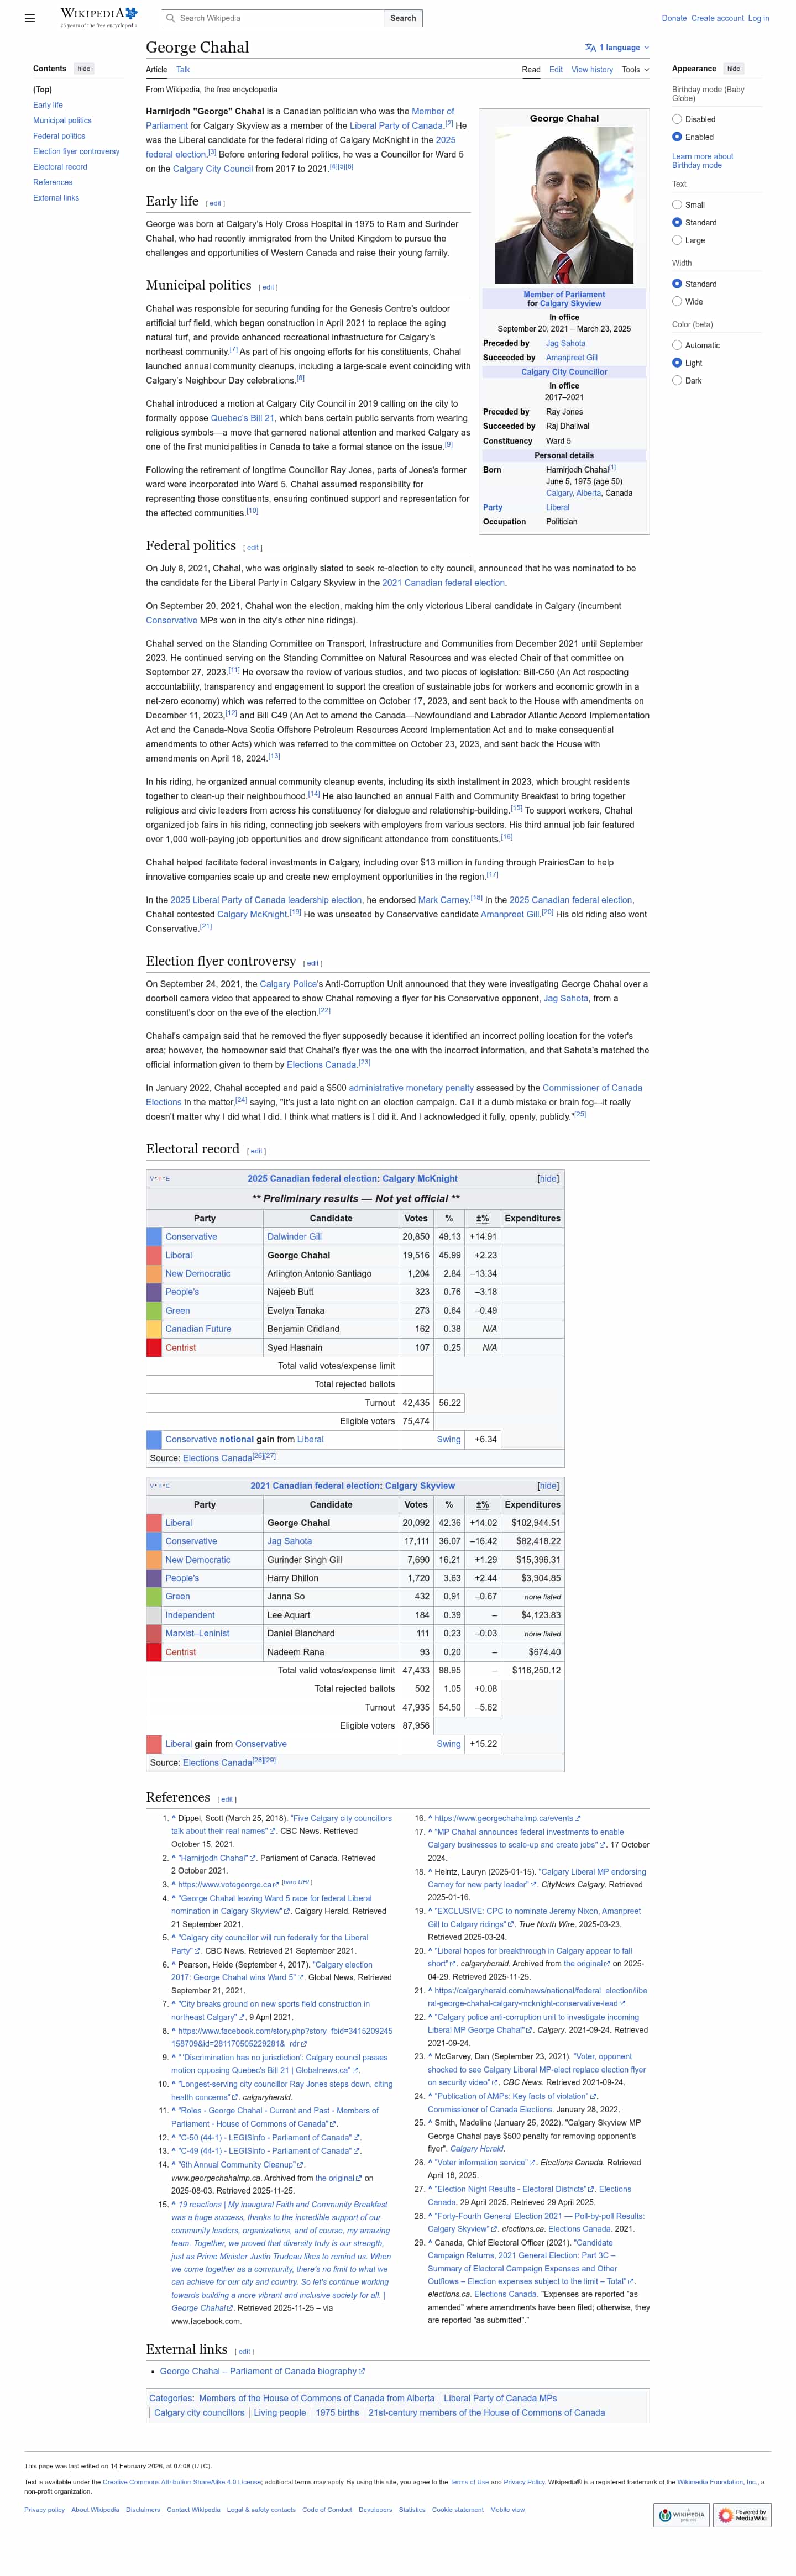Image resolution: width=796 pixels, height=2576 pixels.
Task: Open Dalwinder Gill candidate link
Action: pos(294,1237)
